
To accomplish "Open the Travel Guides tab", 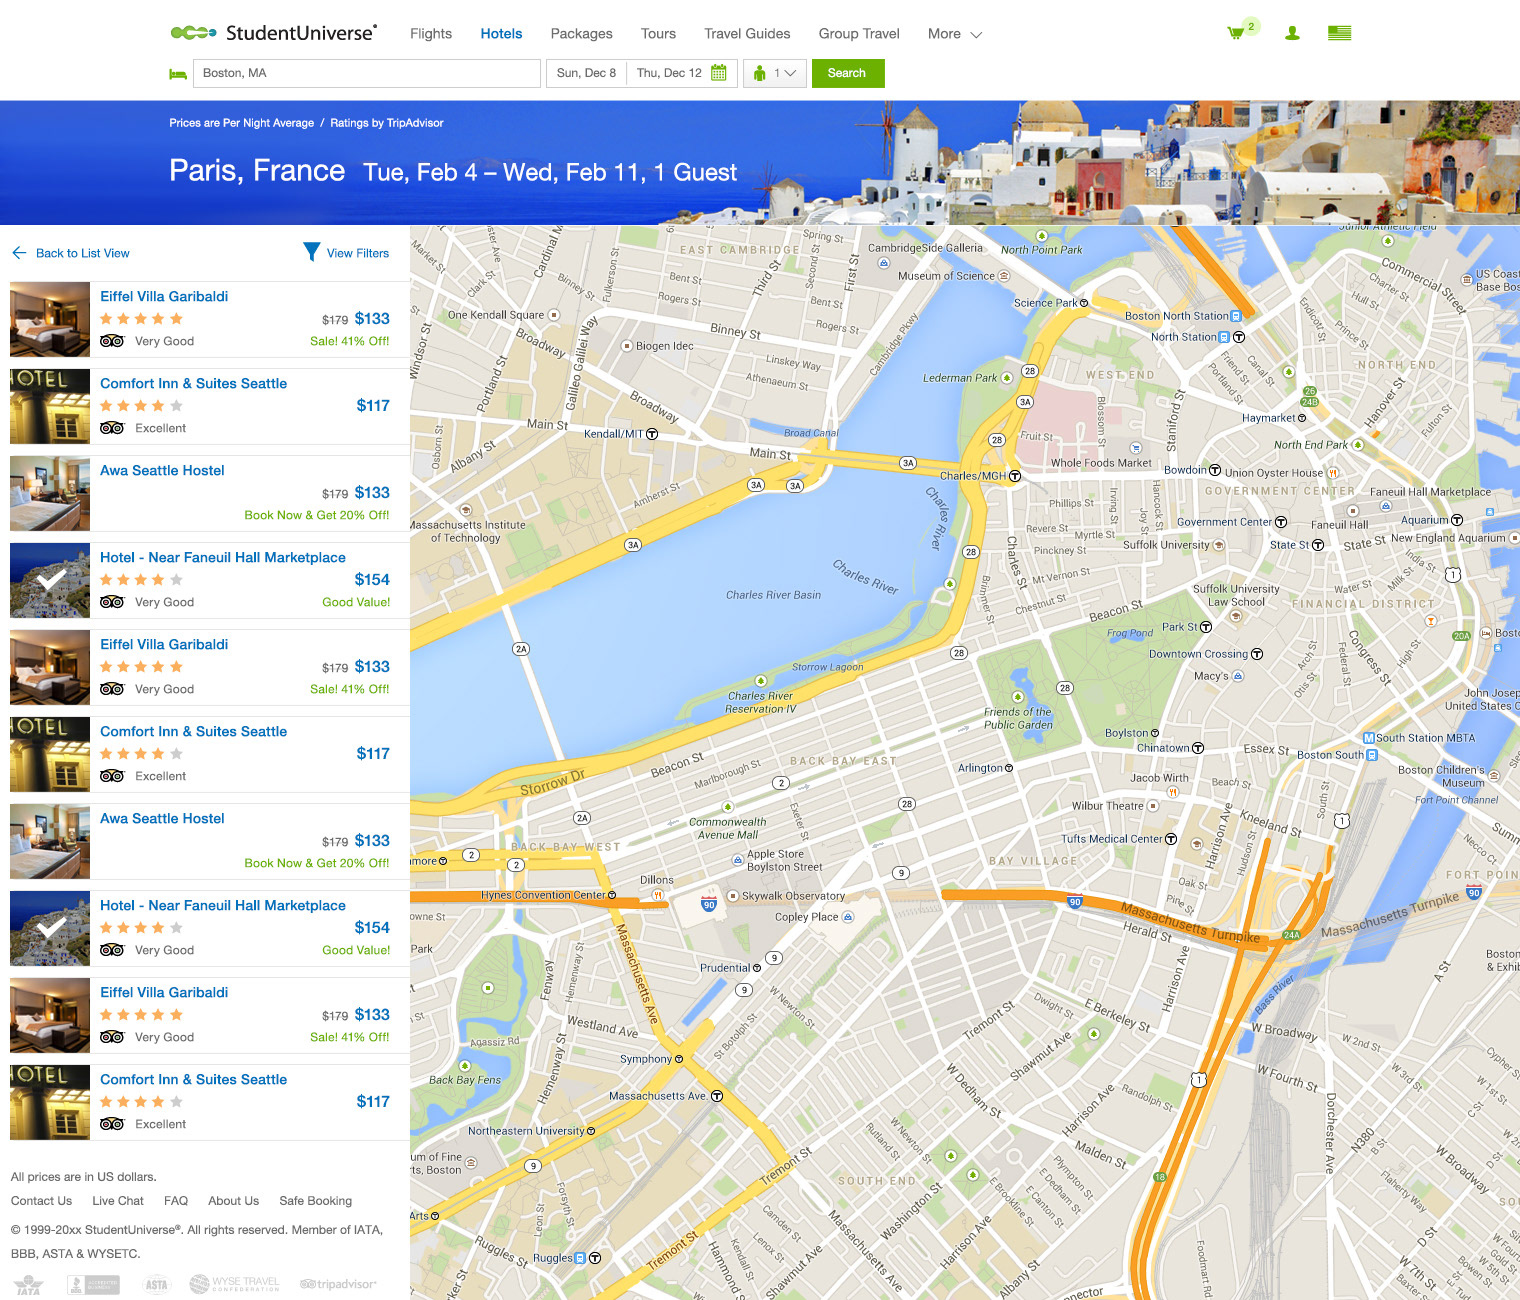I will point(747,34).
